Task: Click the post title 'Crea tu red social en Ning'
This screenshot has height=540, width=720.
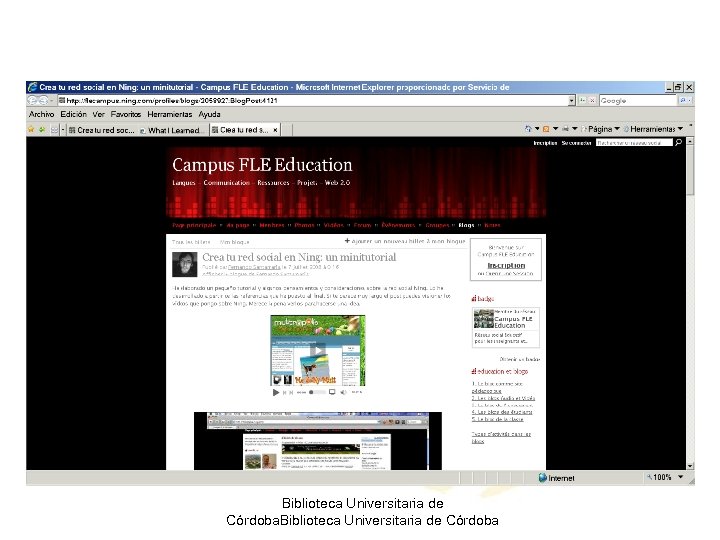Action: point(299,257)
